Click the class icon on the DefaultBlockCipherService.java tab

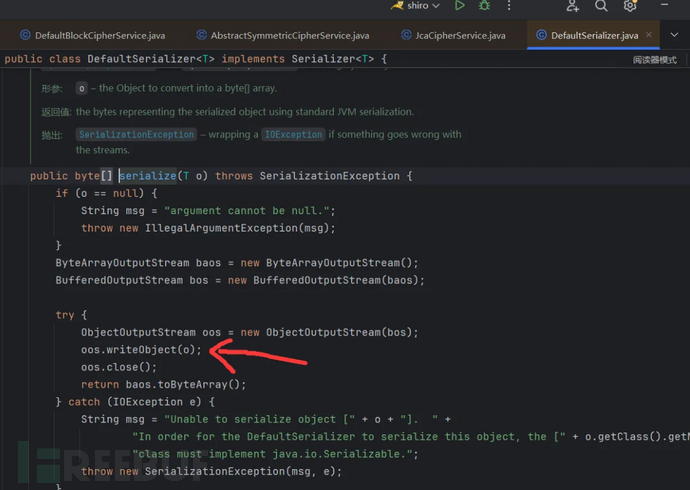pos(25,35)
